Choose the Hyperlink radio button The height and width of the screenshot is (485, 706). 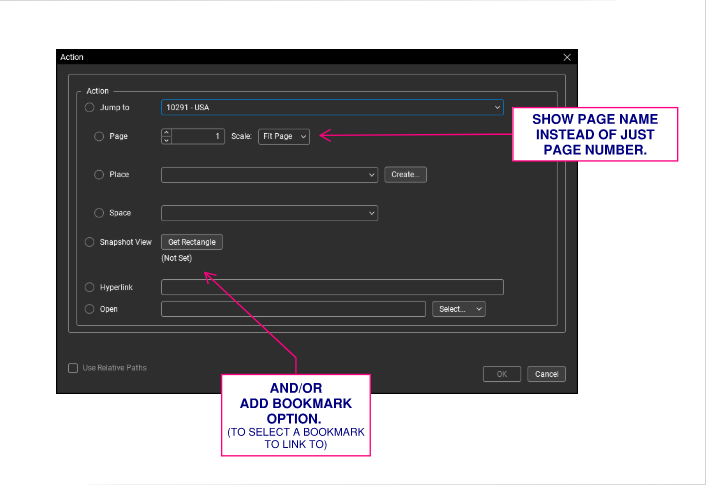[x=90, y=287]
